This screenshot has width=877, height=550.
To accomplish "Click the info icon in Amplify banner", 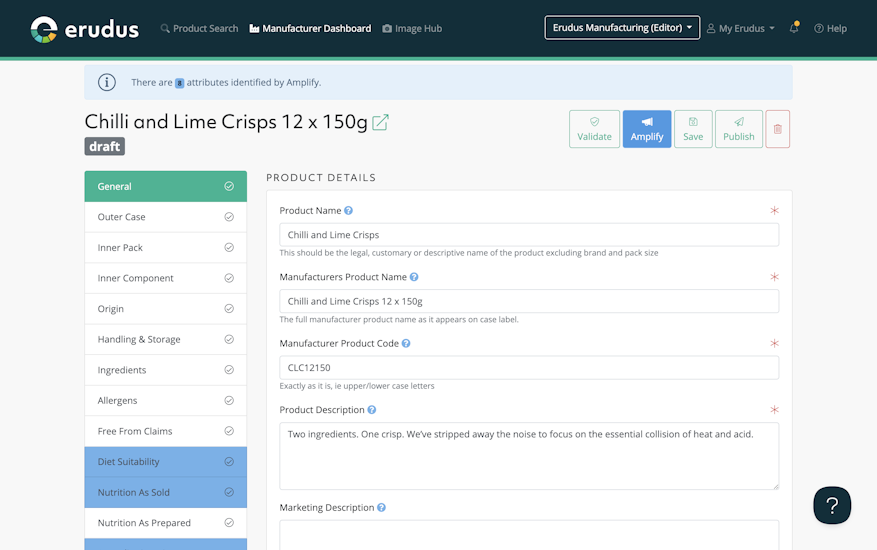I will pyautogui.click(x=107, y=82).
